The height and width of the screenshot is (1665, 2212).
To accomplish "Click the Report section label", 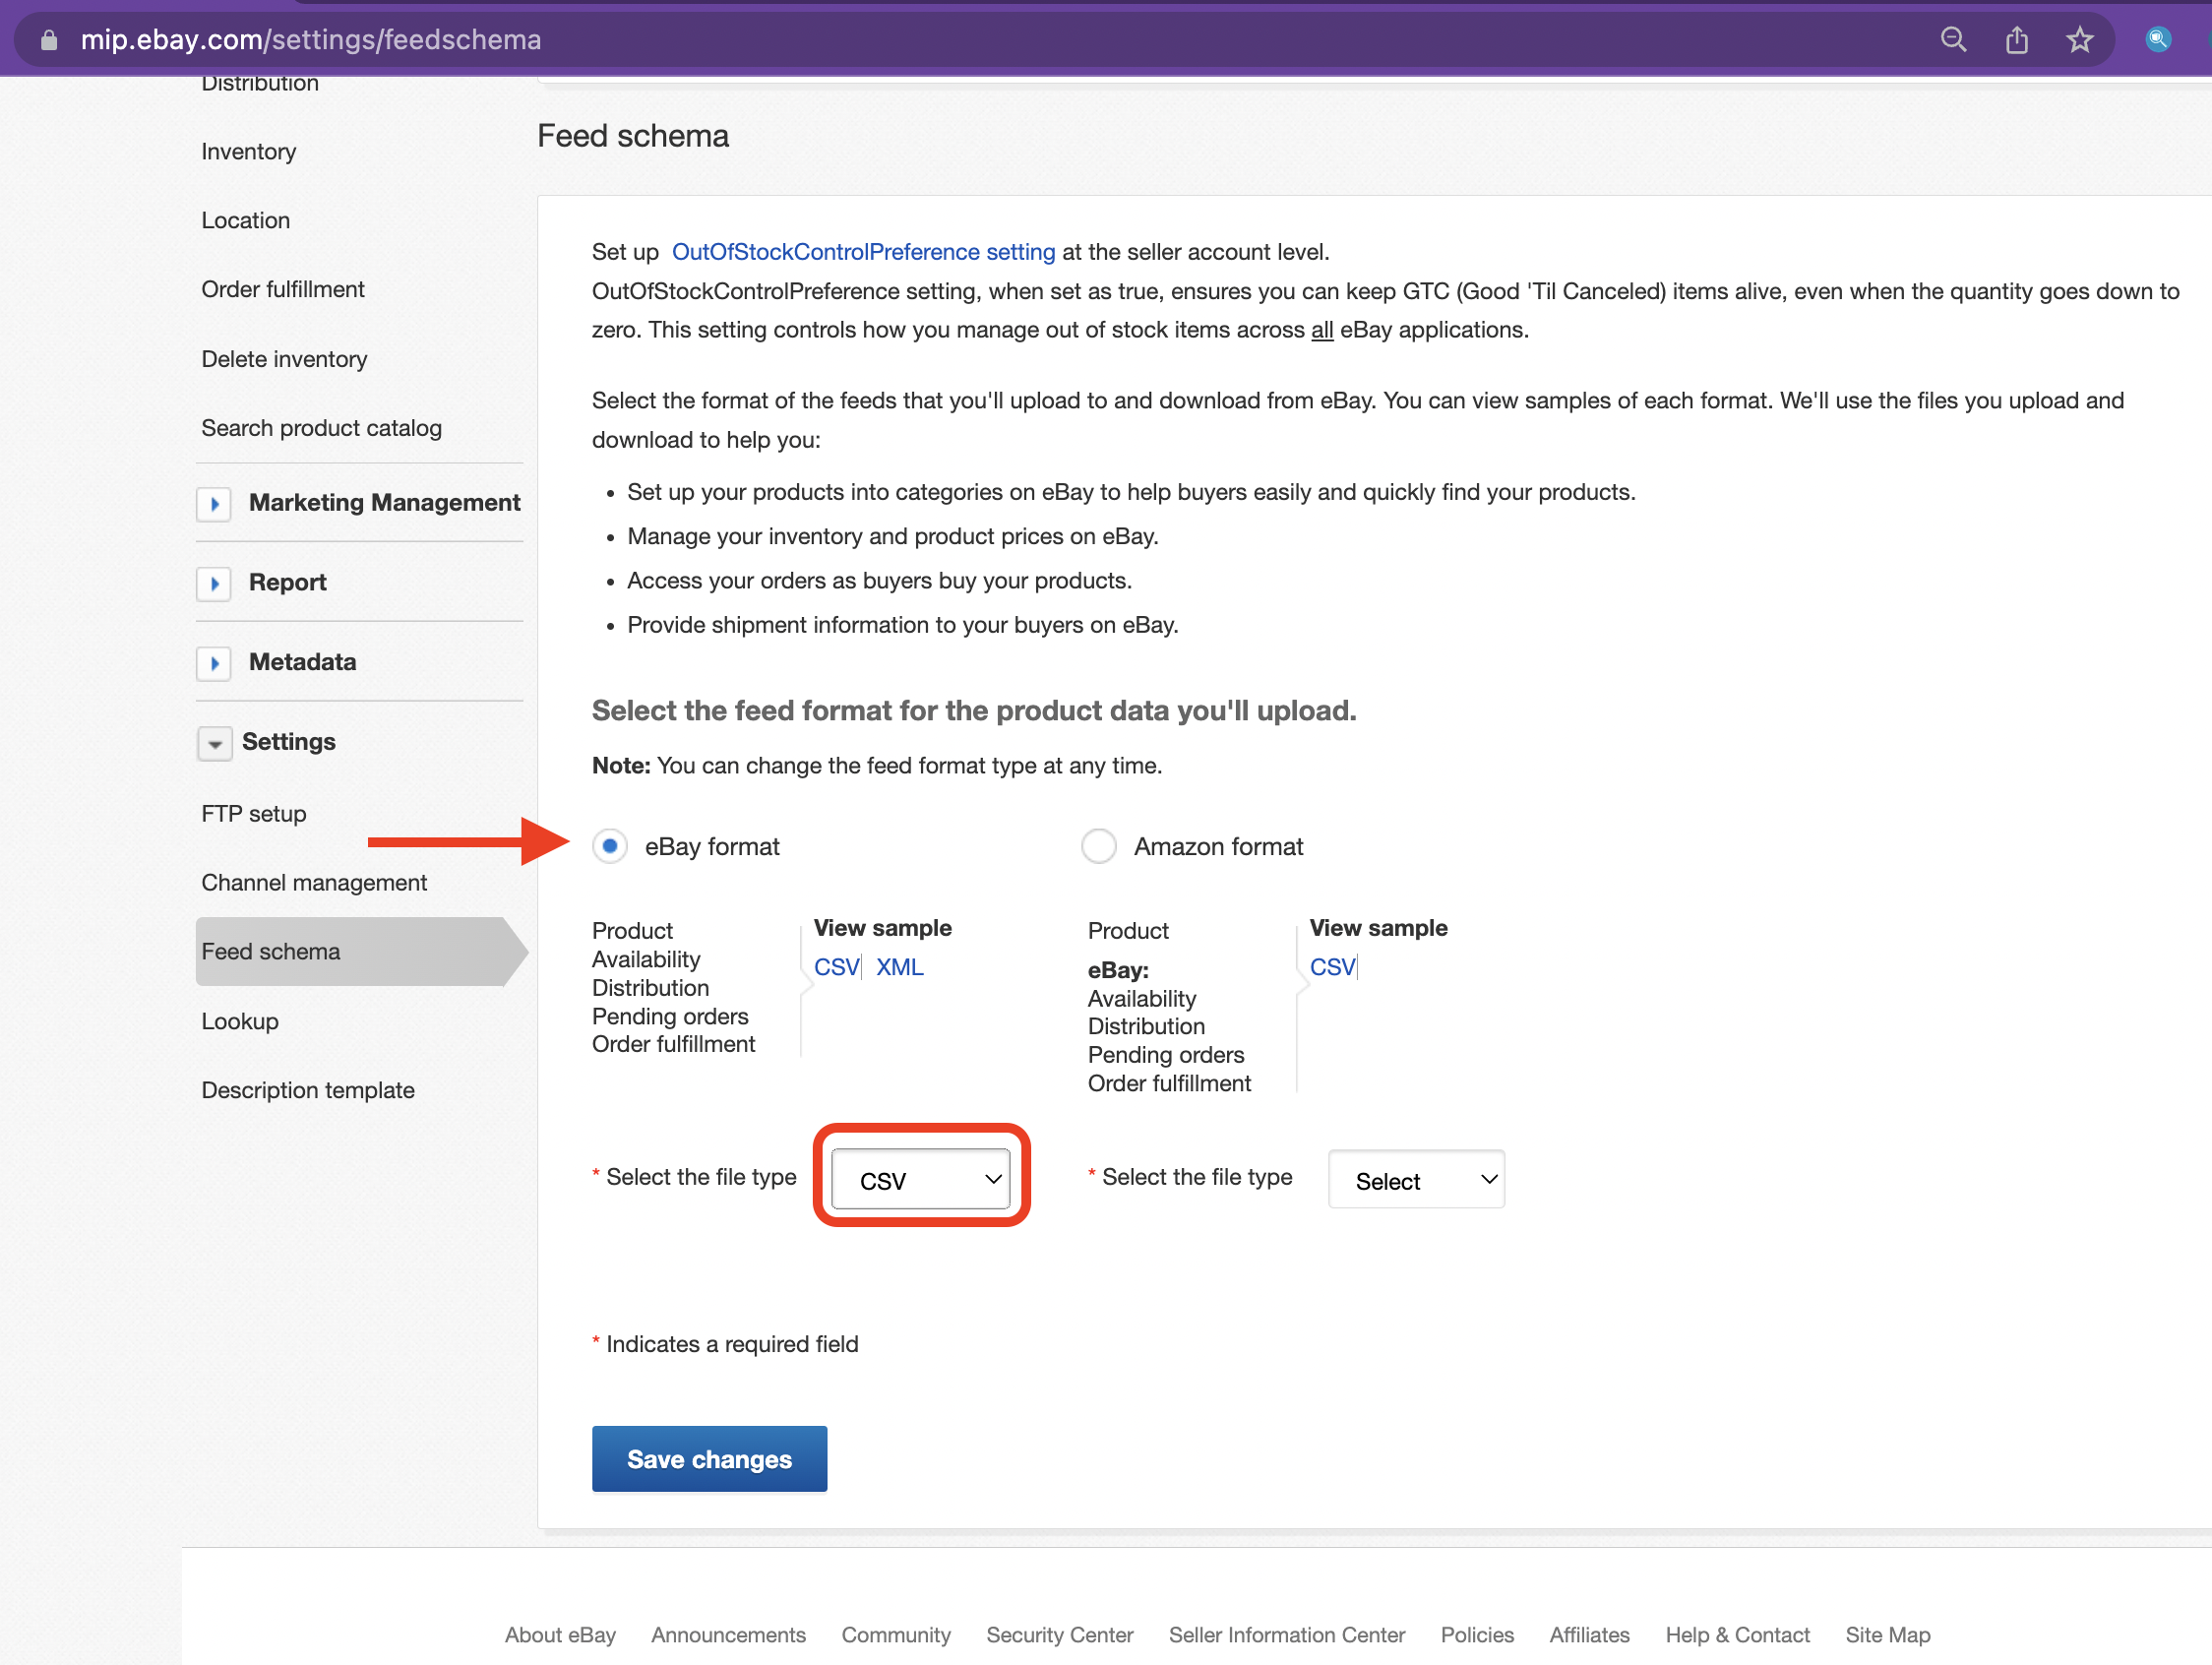I will (x=287, y=583).
